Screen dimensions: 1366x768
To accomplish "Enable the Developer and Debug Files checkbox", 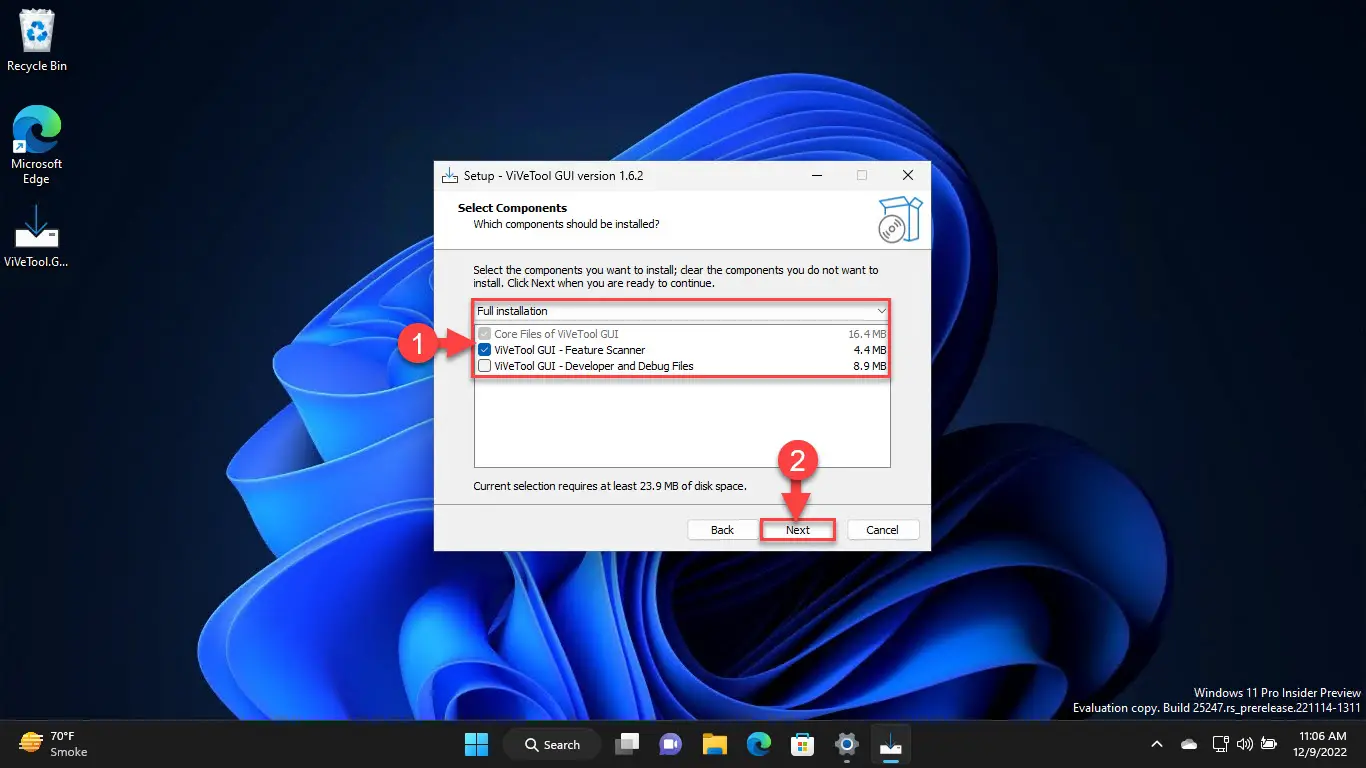I will pos(485,366).
